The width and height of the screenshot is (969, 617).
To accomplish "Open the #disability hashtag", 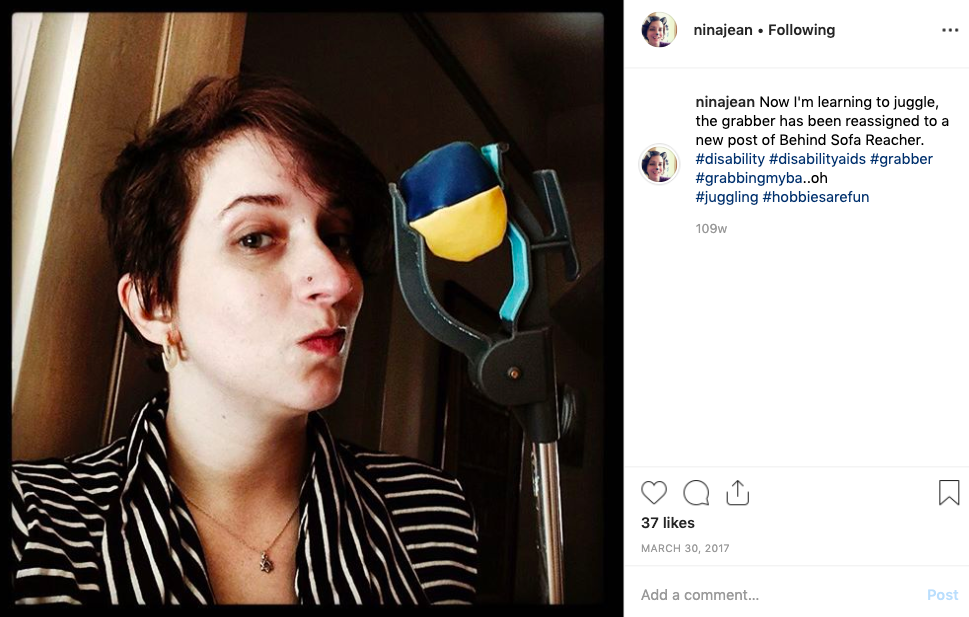I will tap(730, 159).
